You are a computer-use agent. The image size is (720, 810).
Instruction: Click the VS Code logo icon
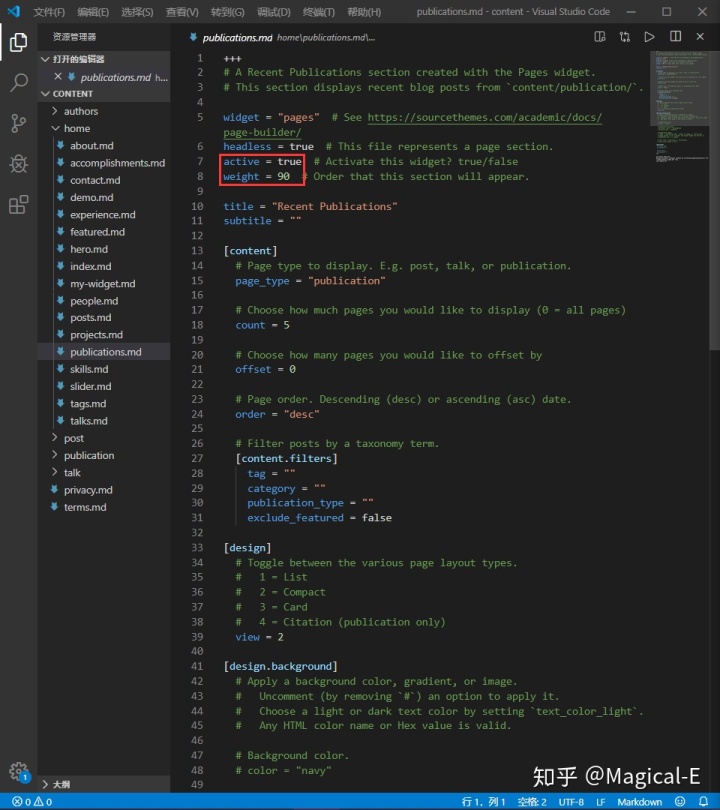click(x=14, y=11)
